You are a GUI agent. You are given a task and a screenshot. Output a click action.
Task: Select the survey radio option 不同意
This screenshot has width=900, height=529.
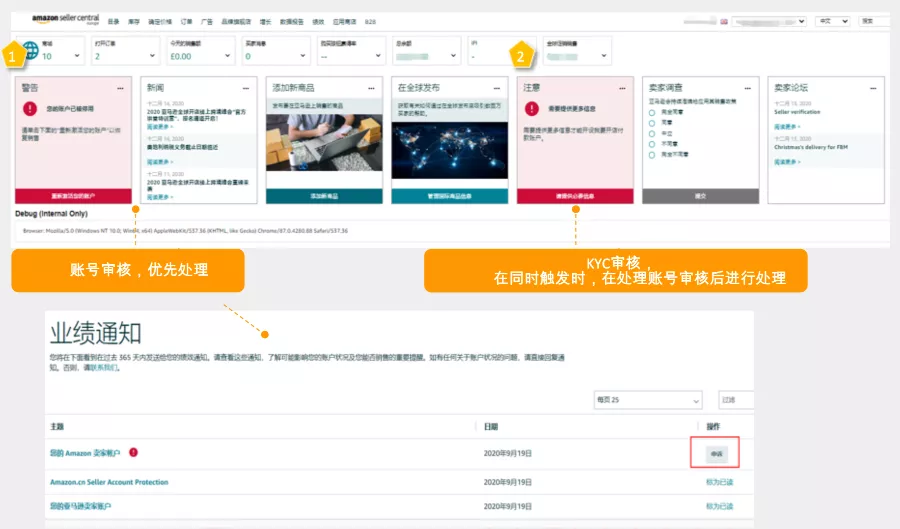tap(652, 144)
